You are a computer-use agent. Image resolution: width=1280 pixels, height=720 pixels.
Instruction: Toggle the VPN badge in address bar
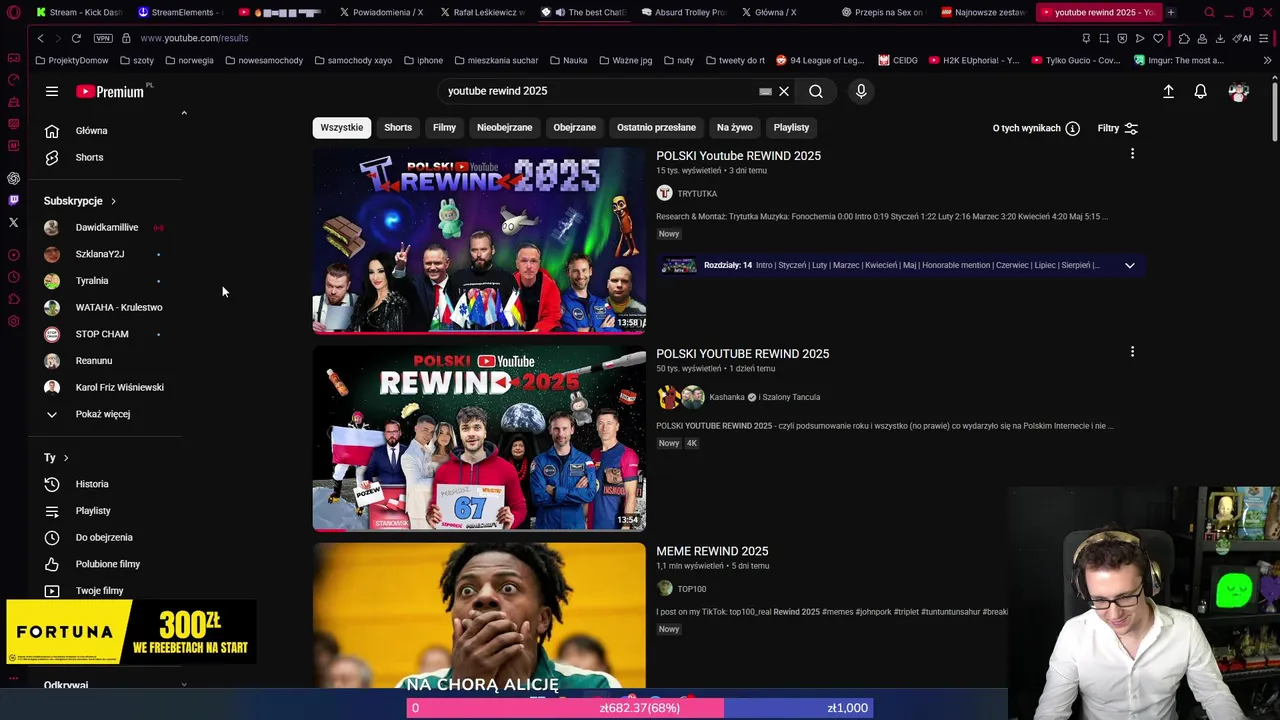point(103,38)
